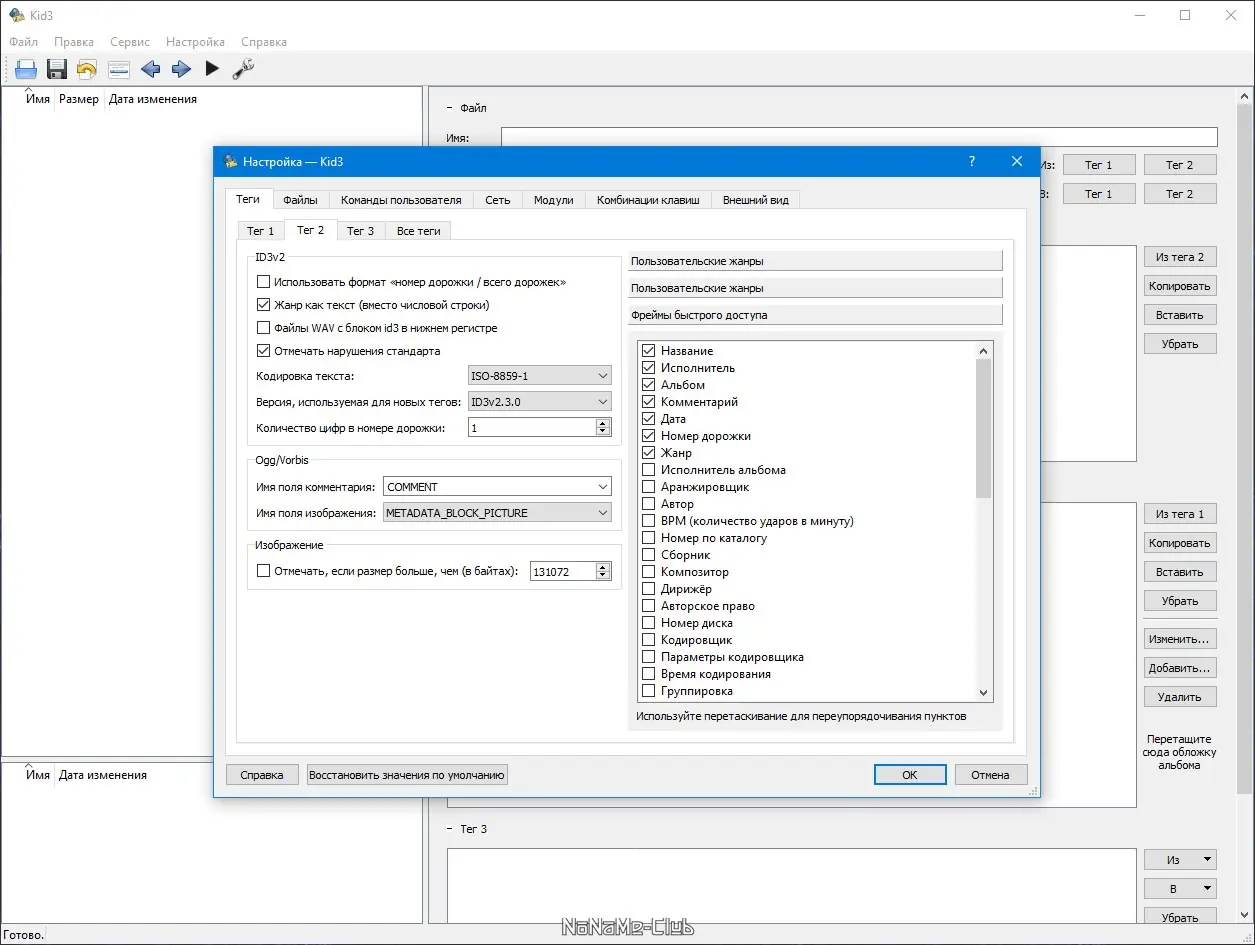
Task: Click the Из тега 1 button
Action: (x=1180, y=514)
